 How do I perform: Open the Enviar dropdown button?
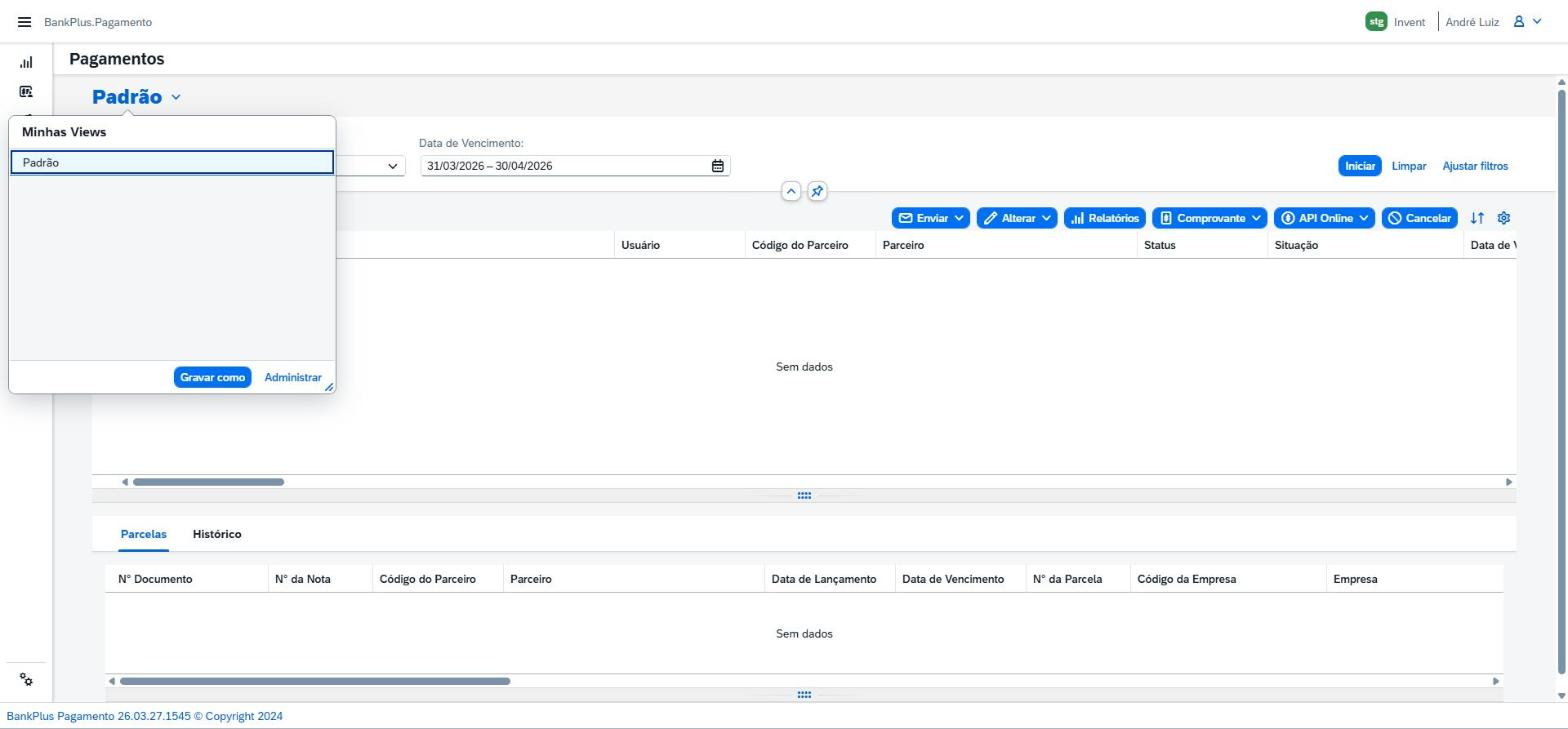(x=930, y=218)
